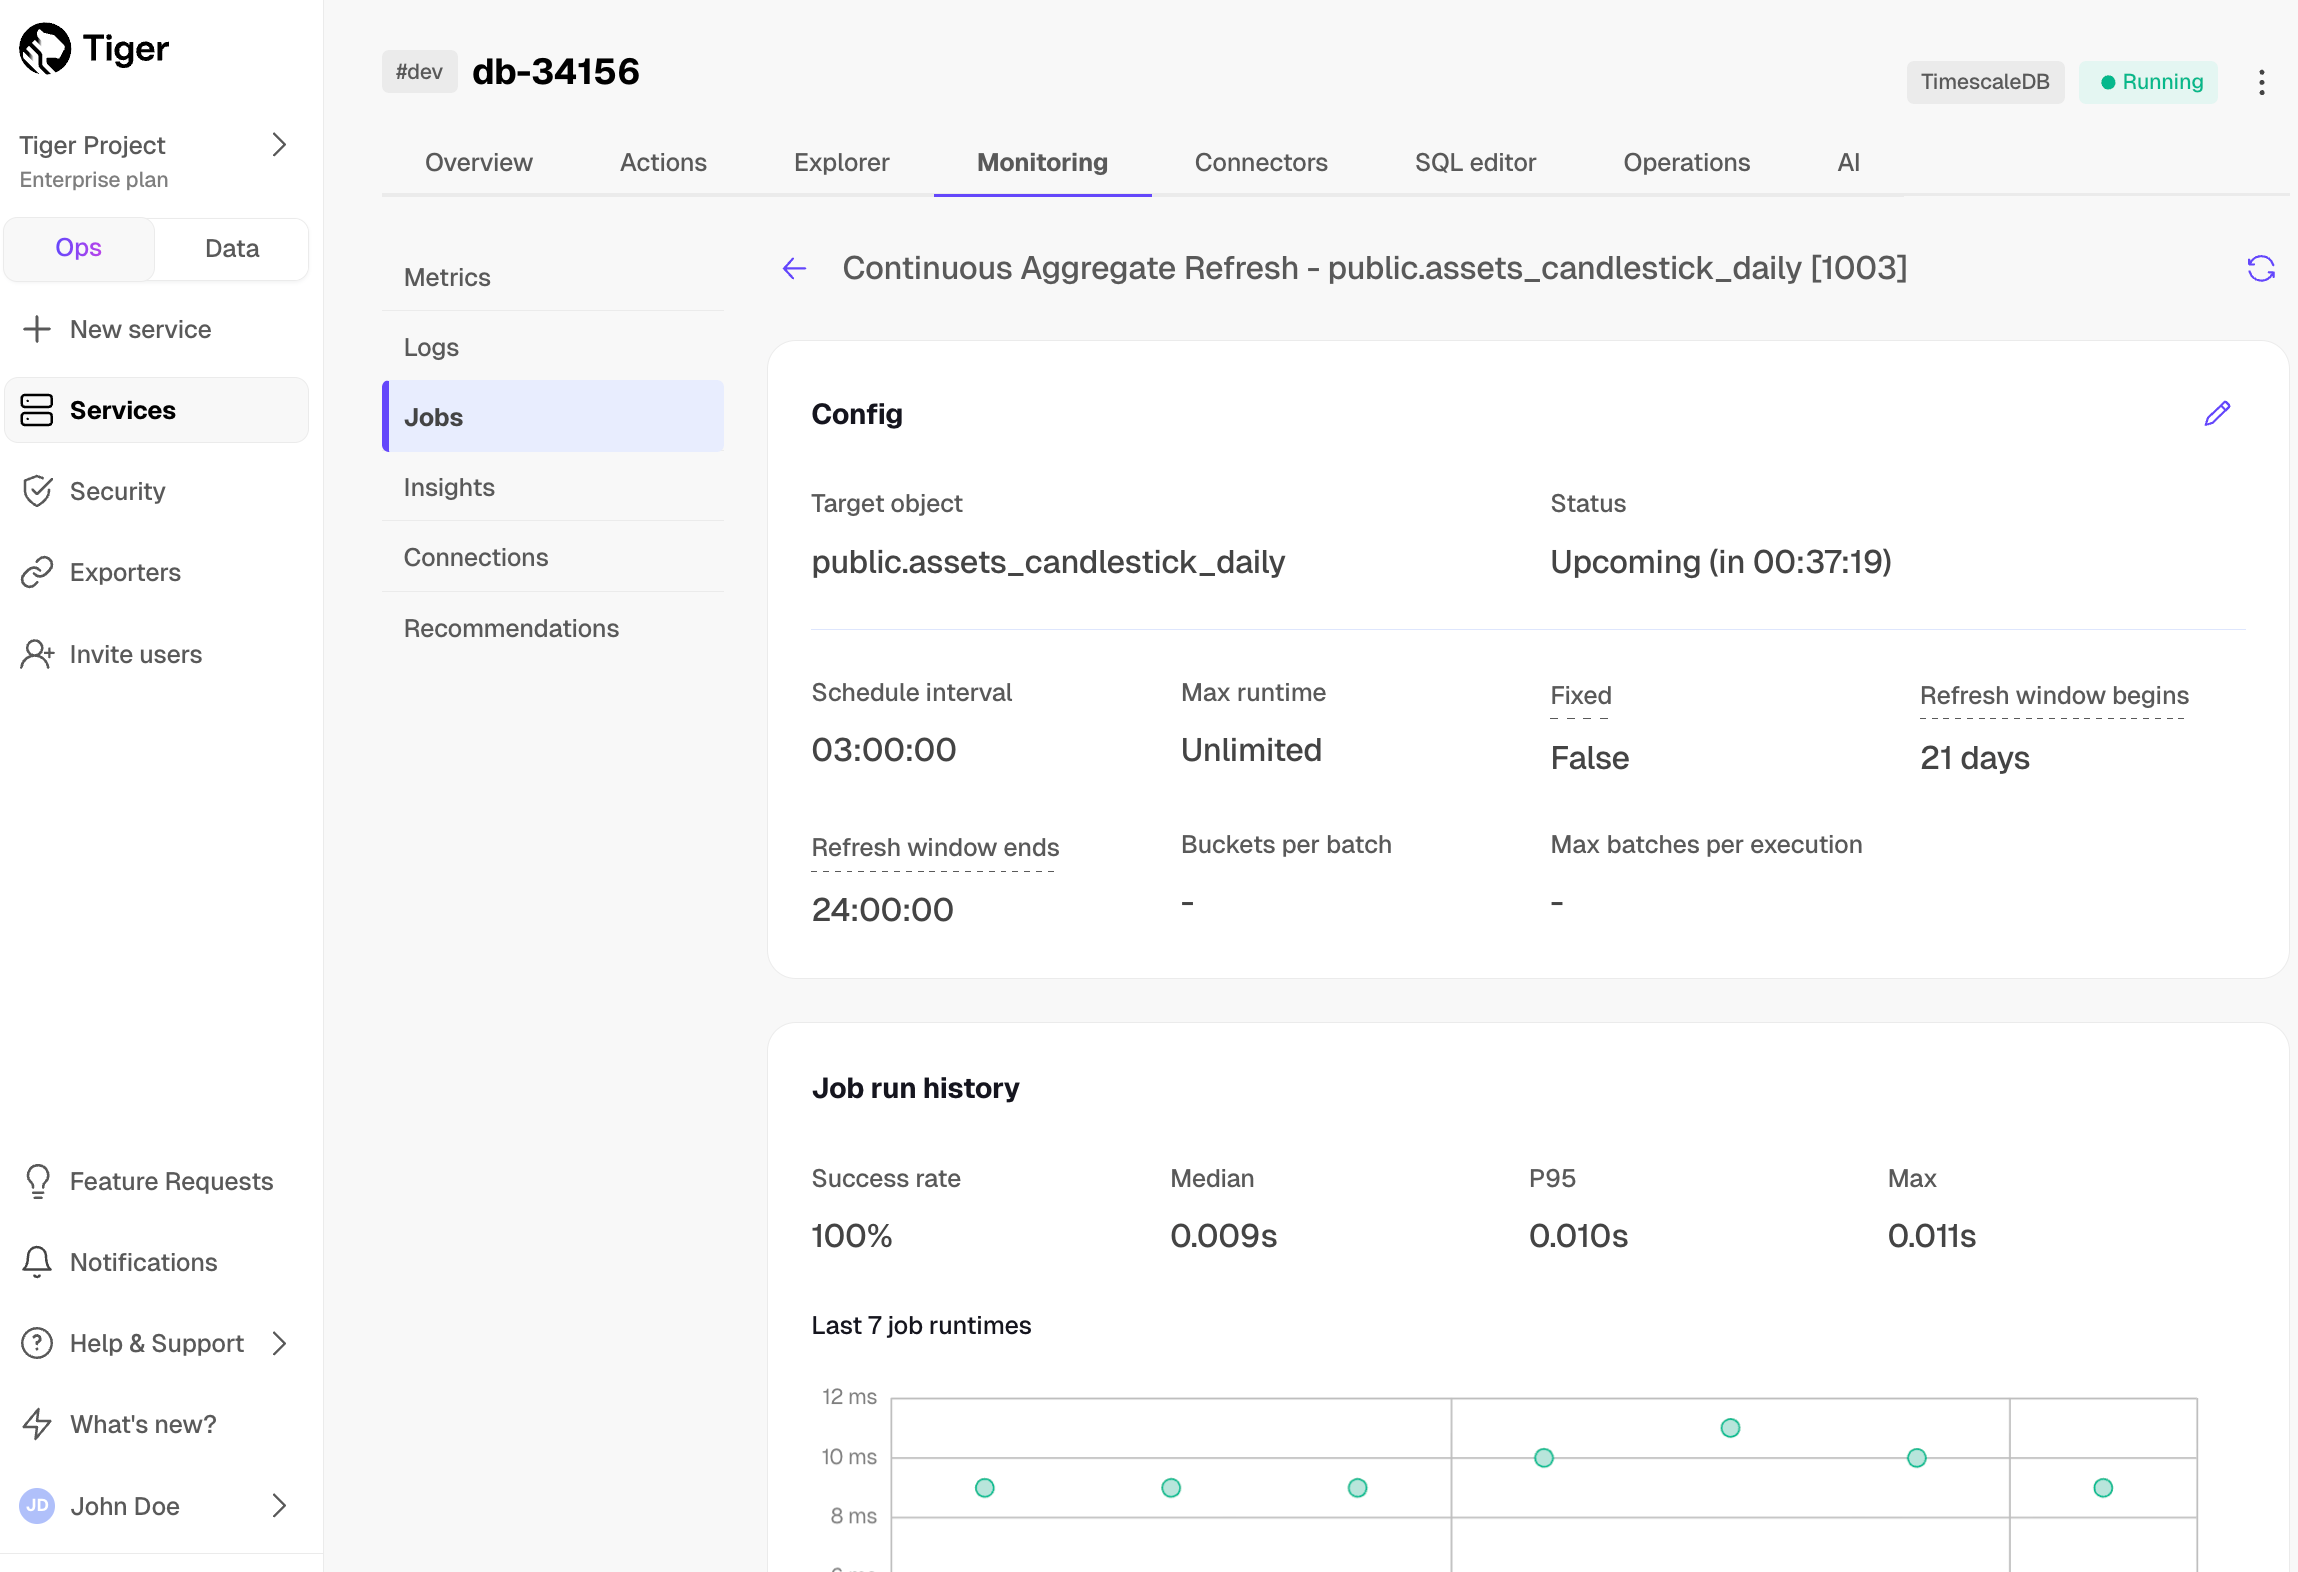Expand the John Doe account menu
This screenshot has height=1572, width=2298.
coord(279,1506)
